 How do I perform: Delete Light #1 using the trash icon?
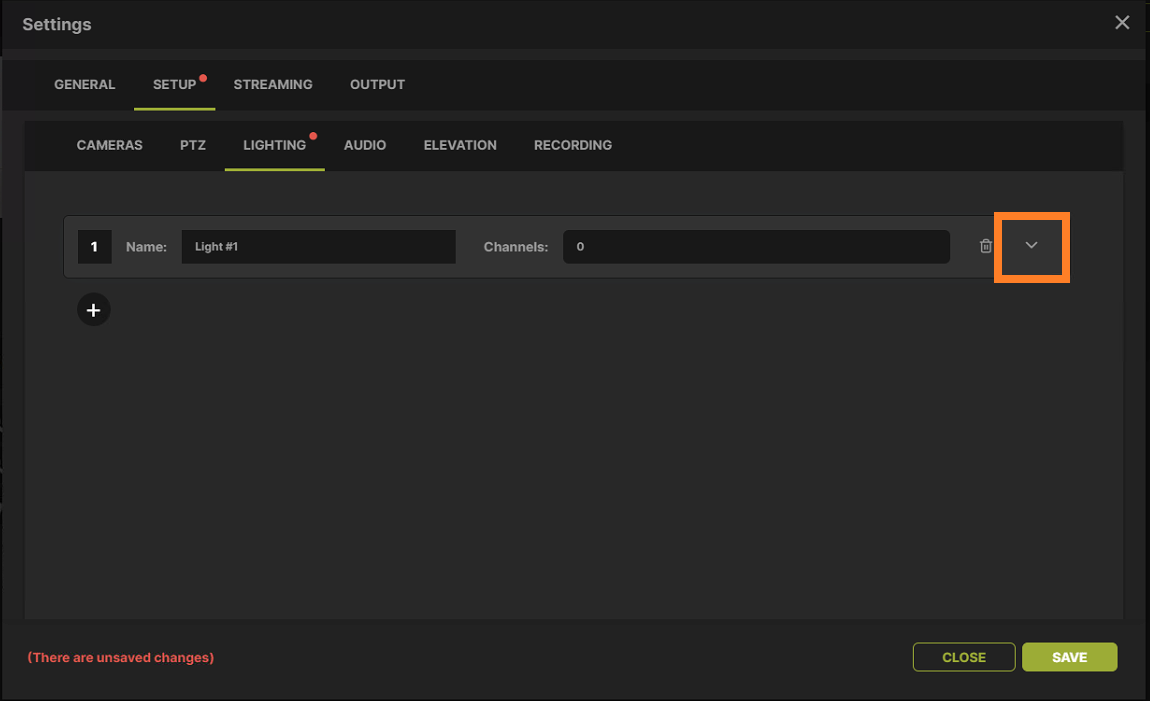[x=985, y=246]
